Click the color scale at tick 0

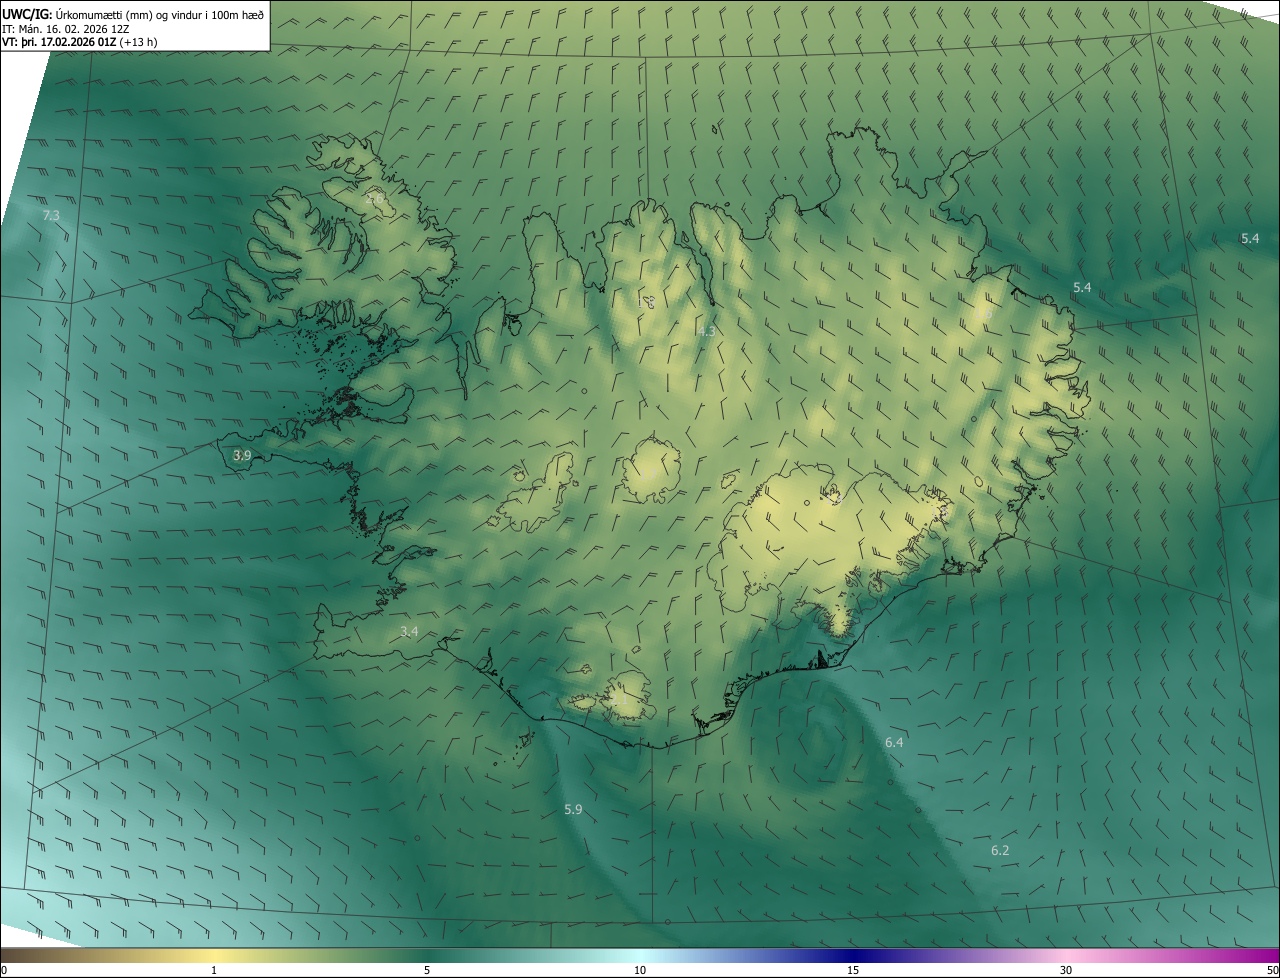4,956
